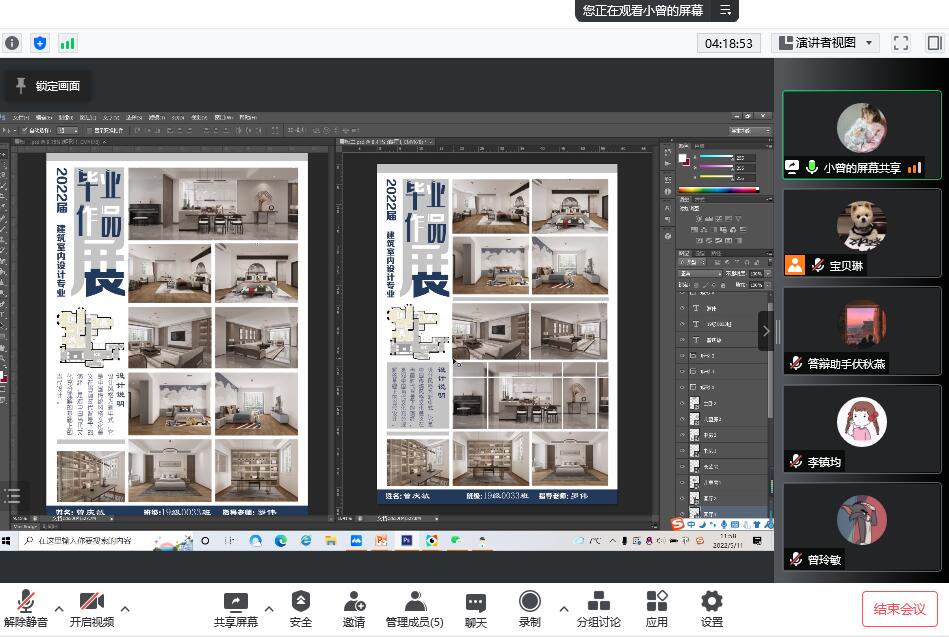949x637 pixels.
Task: Click the 邀请 invite icon
Action: coord(354,601)
